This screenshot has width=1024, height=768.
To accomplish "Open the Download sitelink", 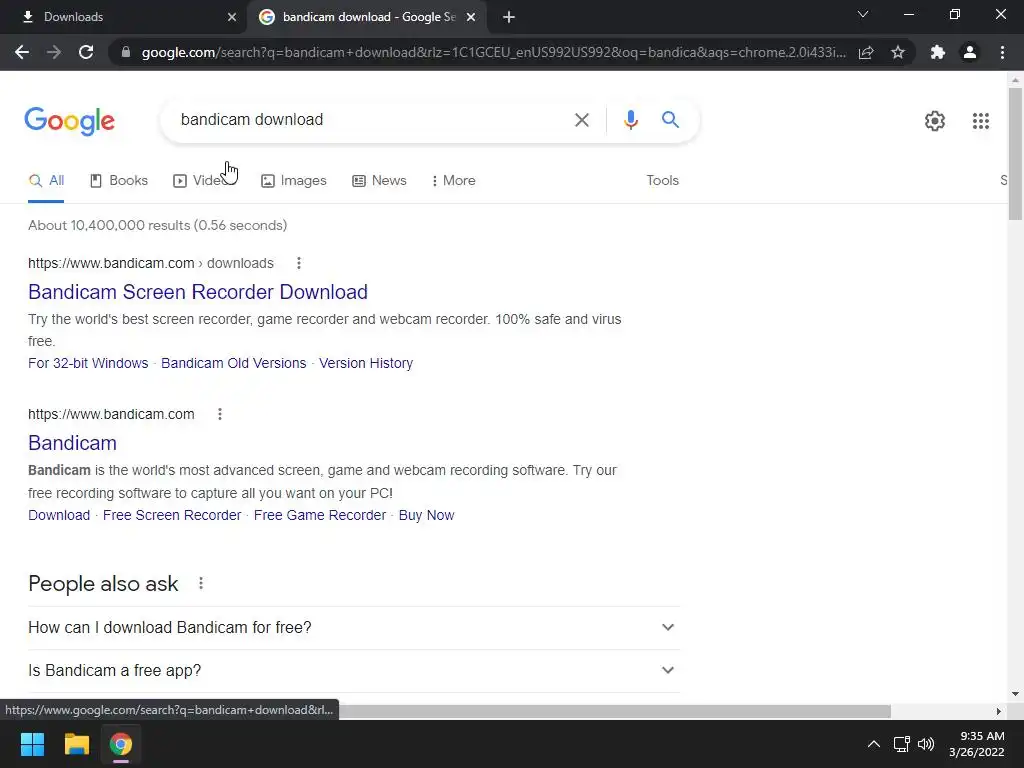I will 59,515.
